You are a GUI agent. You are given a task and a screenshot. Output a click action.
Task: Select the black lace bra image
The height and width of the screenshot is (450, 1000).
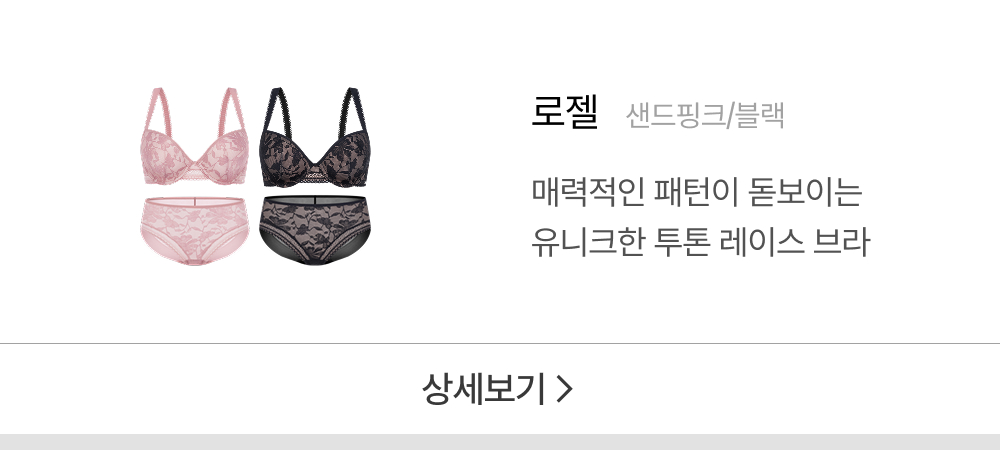pos(316,137)
